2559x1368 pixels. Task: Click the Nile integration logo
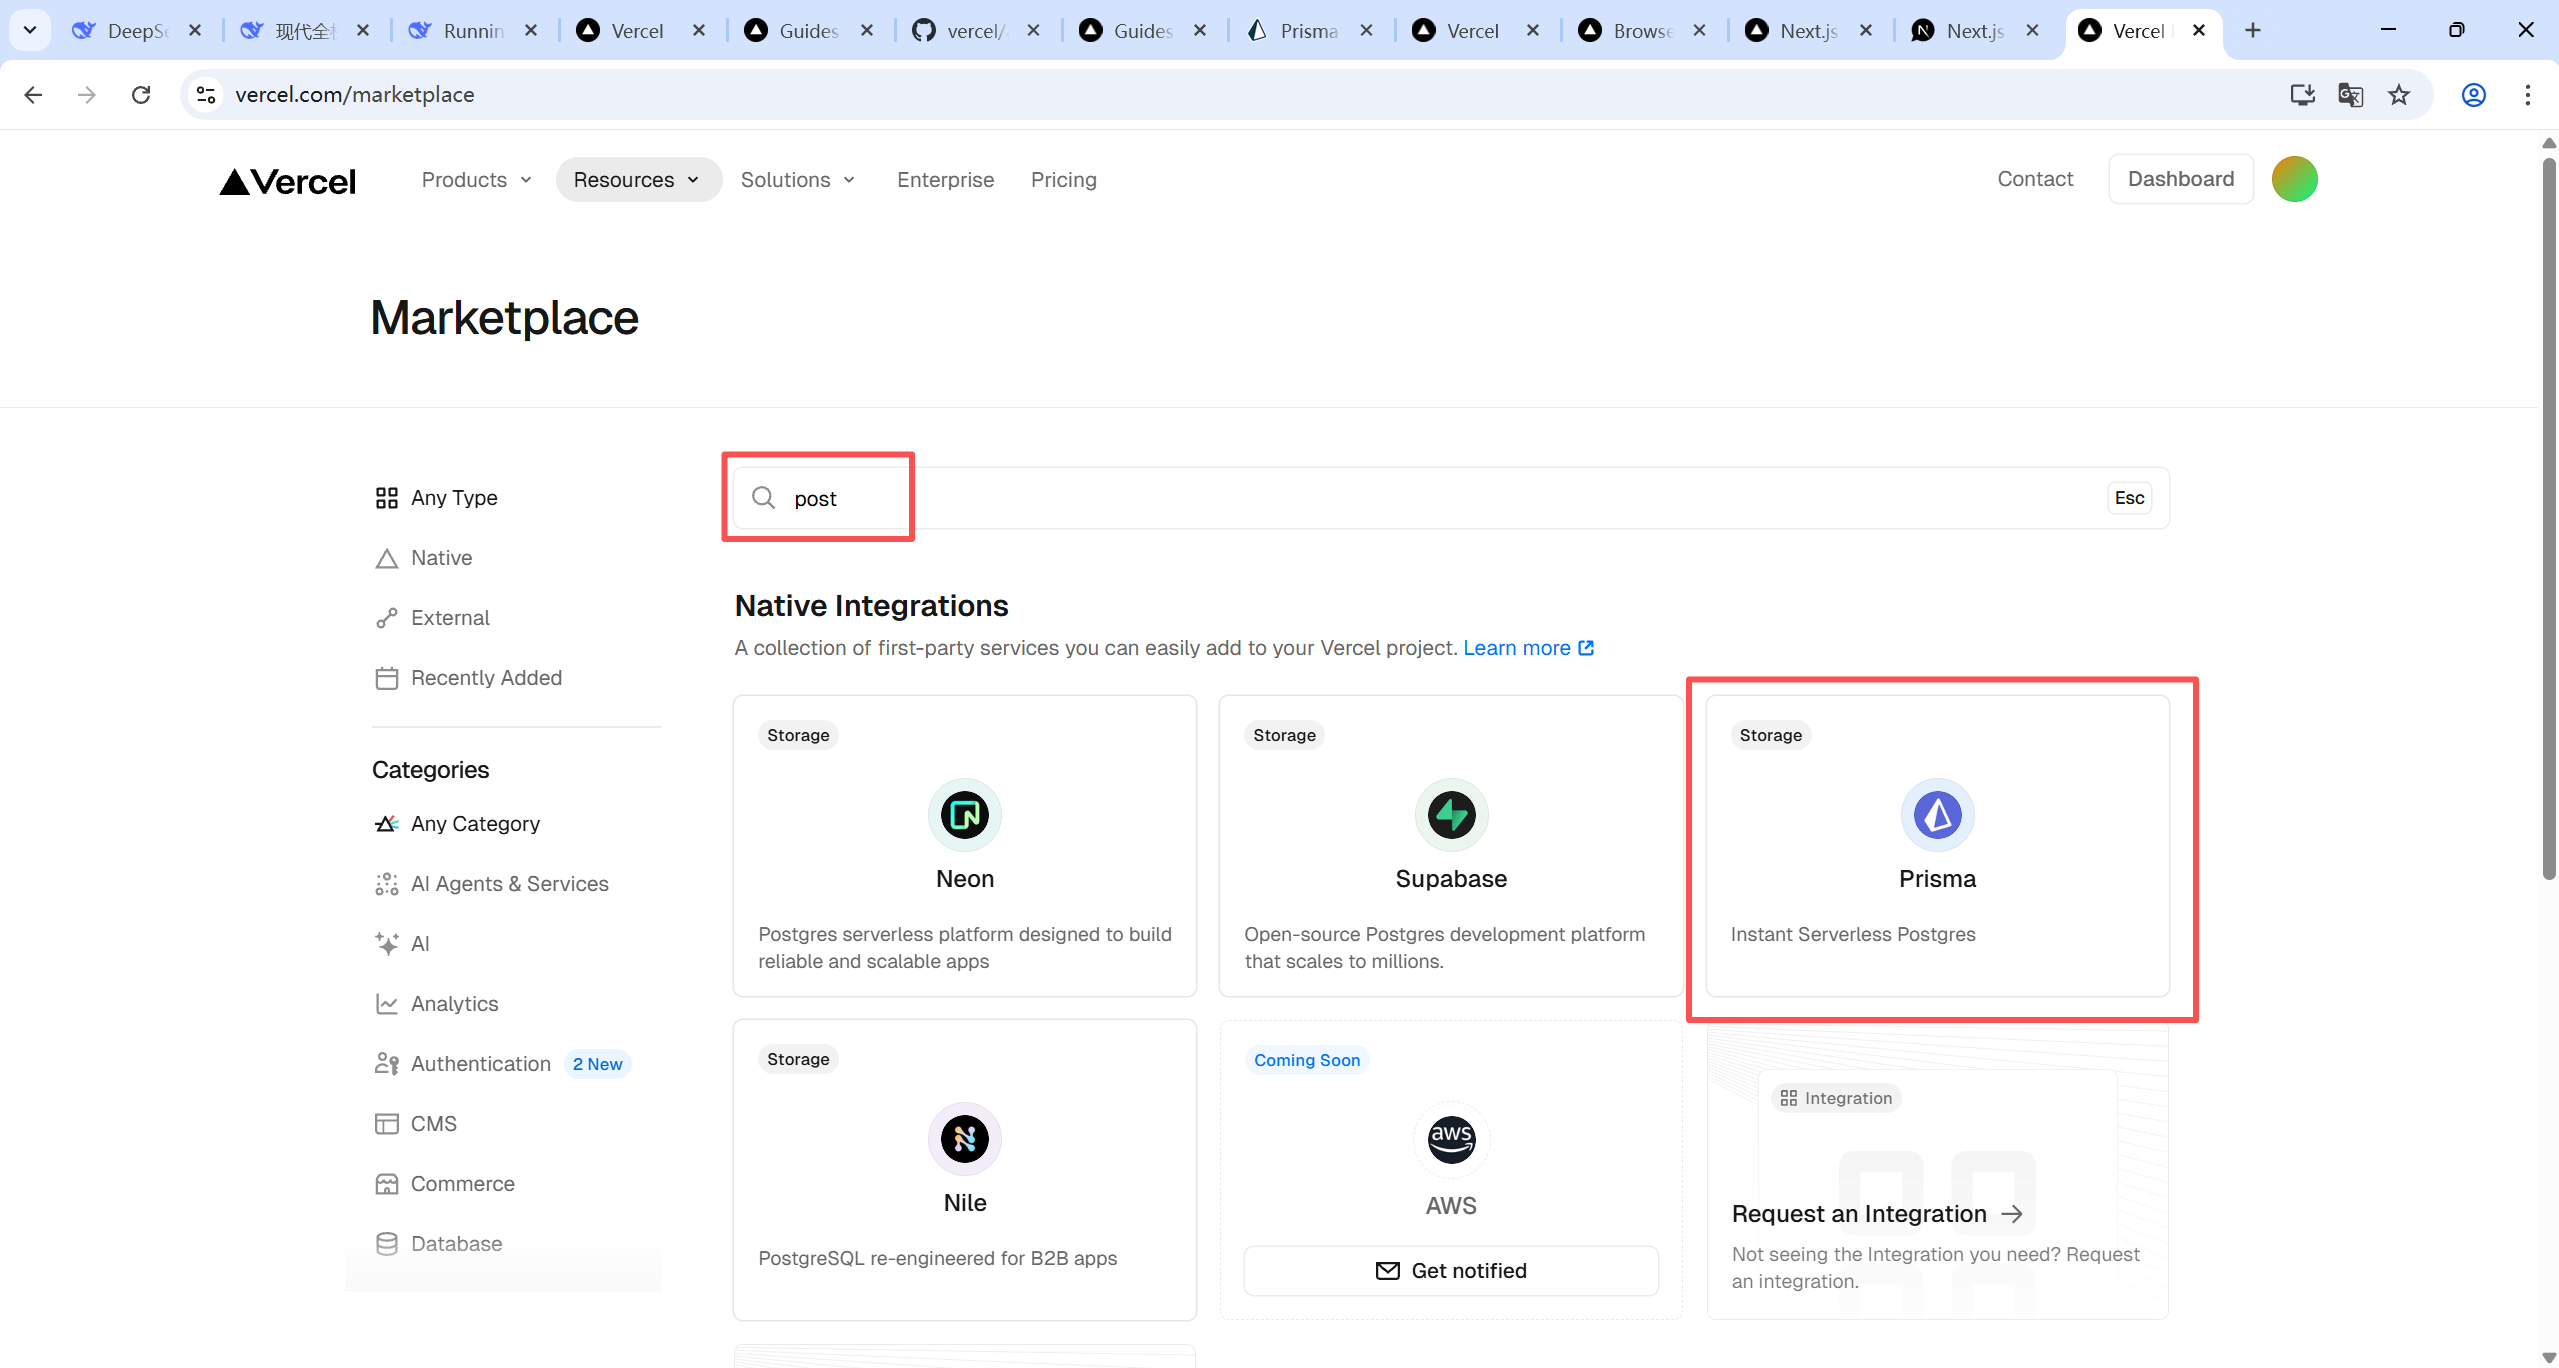pos(965,1139)
